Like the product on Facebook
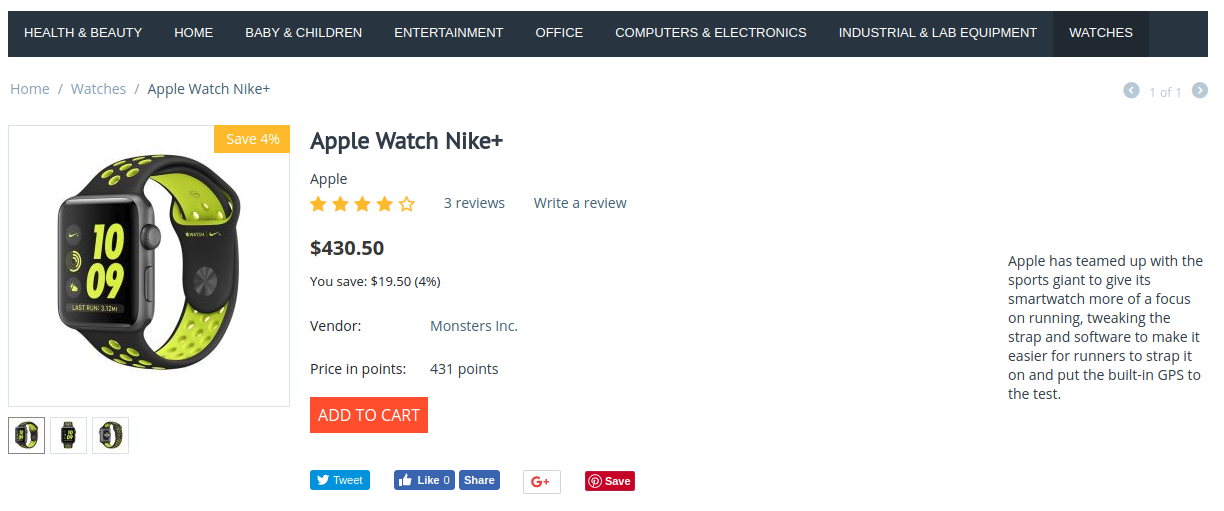Image resolution: width=1224 pixels, height=511 pixels. click(x=424, y=480)
